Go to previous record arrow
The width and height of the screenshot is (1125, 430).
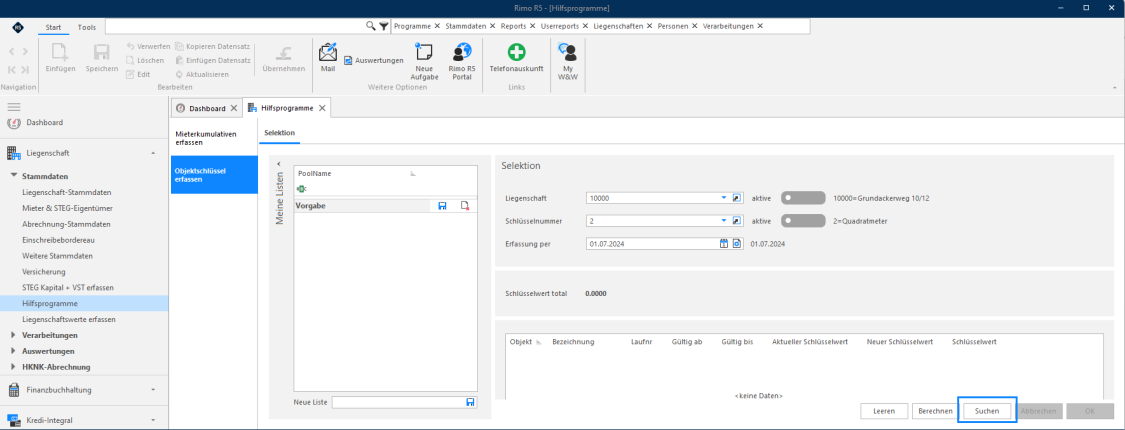pyautogui.click(x=12, y=52)
